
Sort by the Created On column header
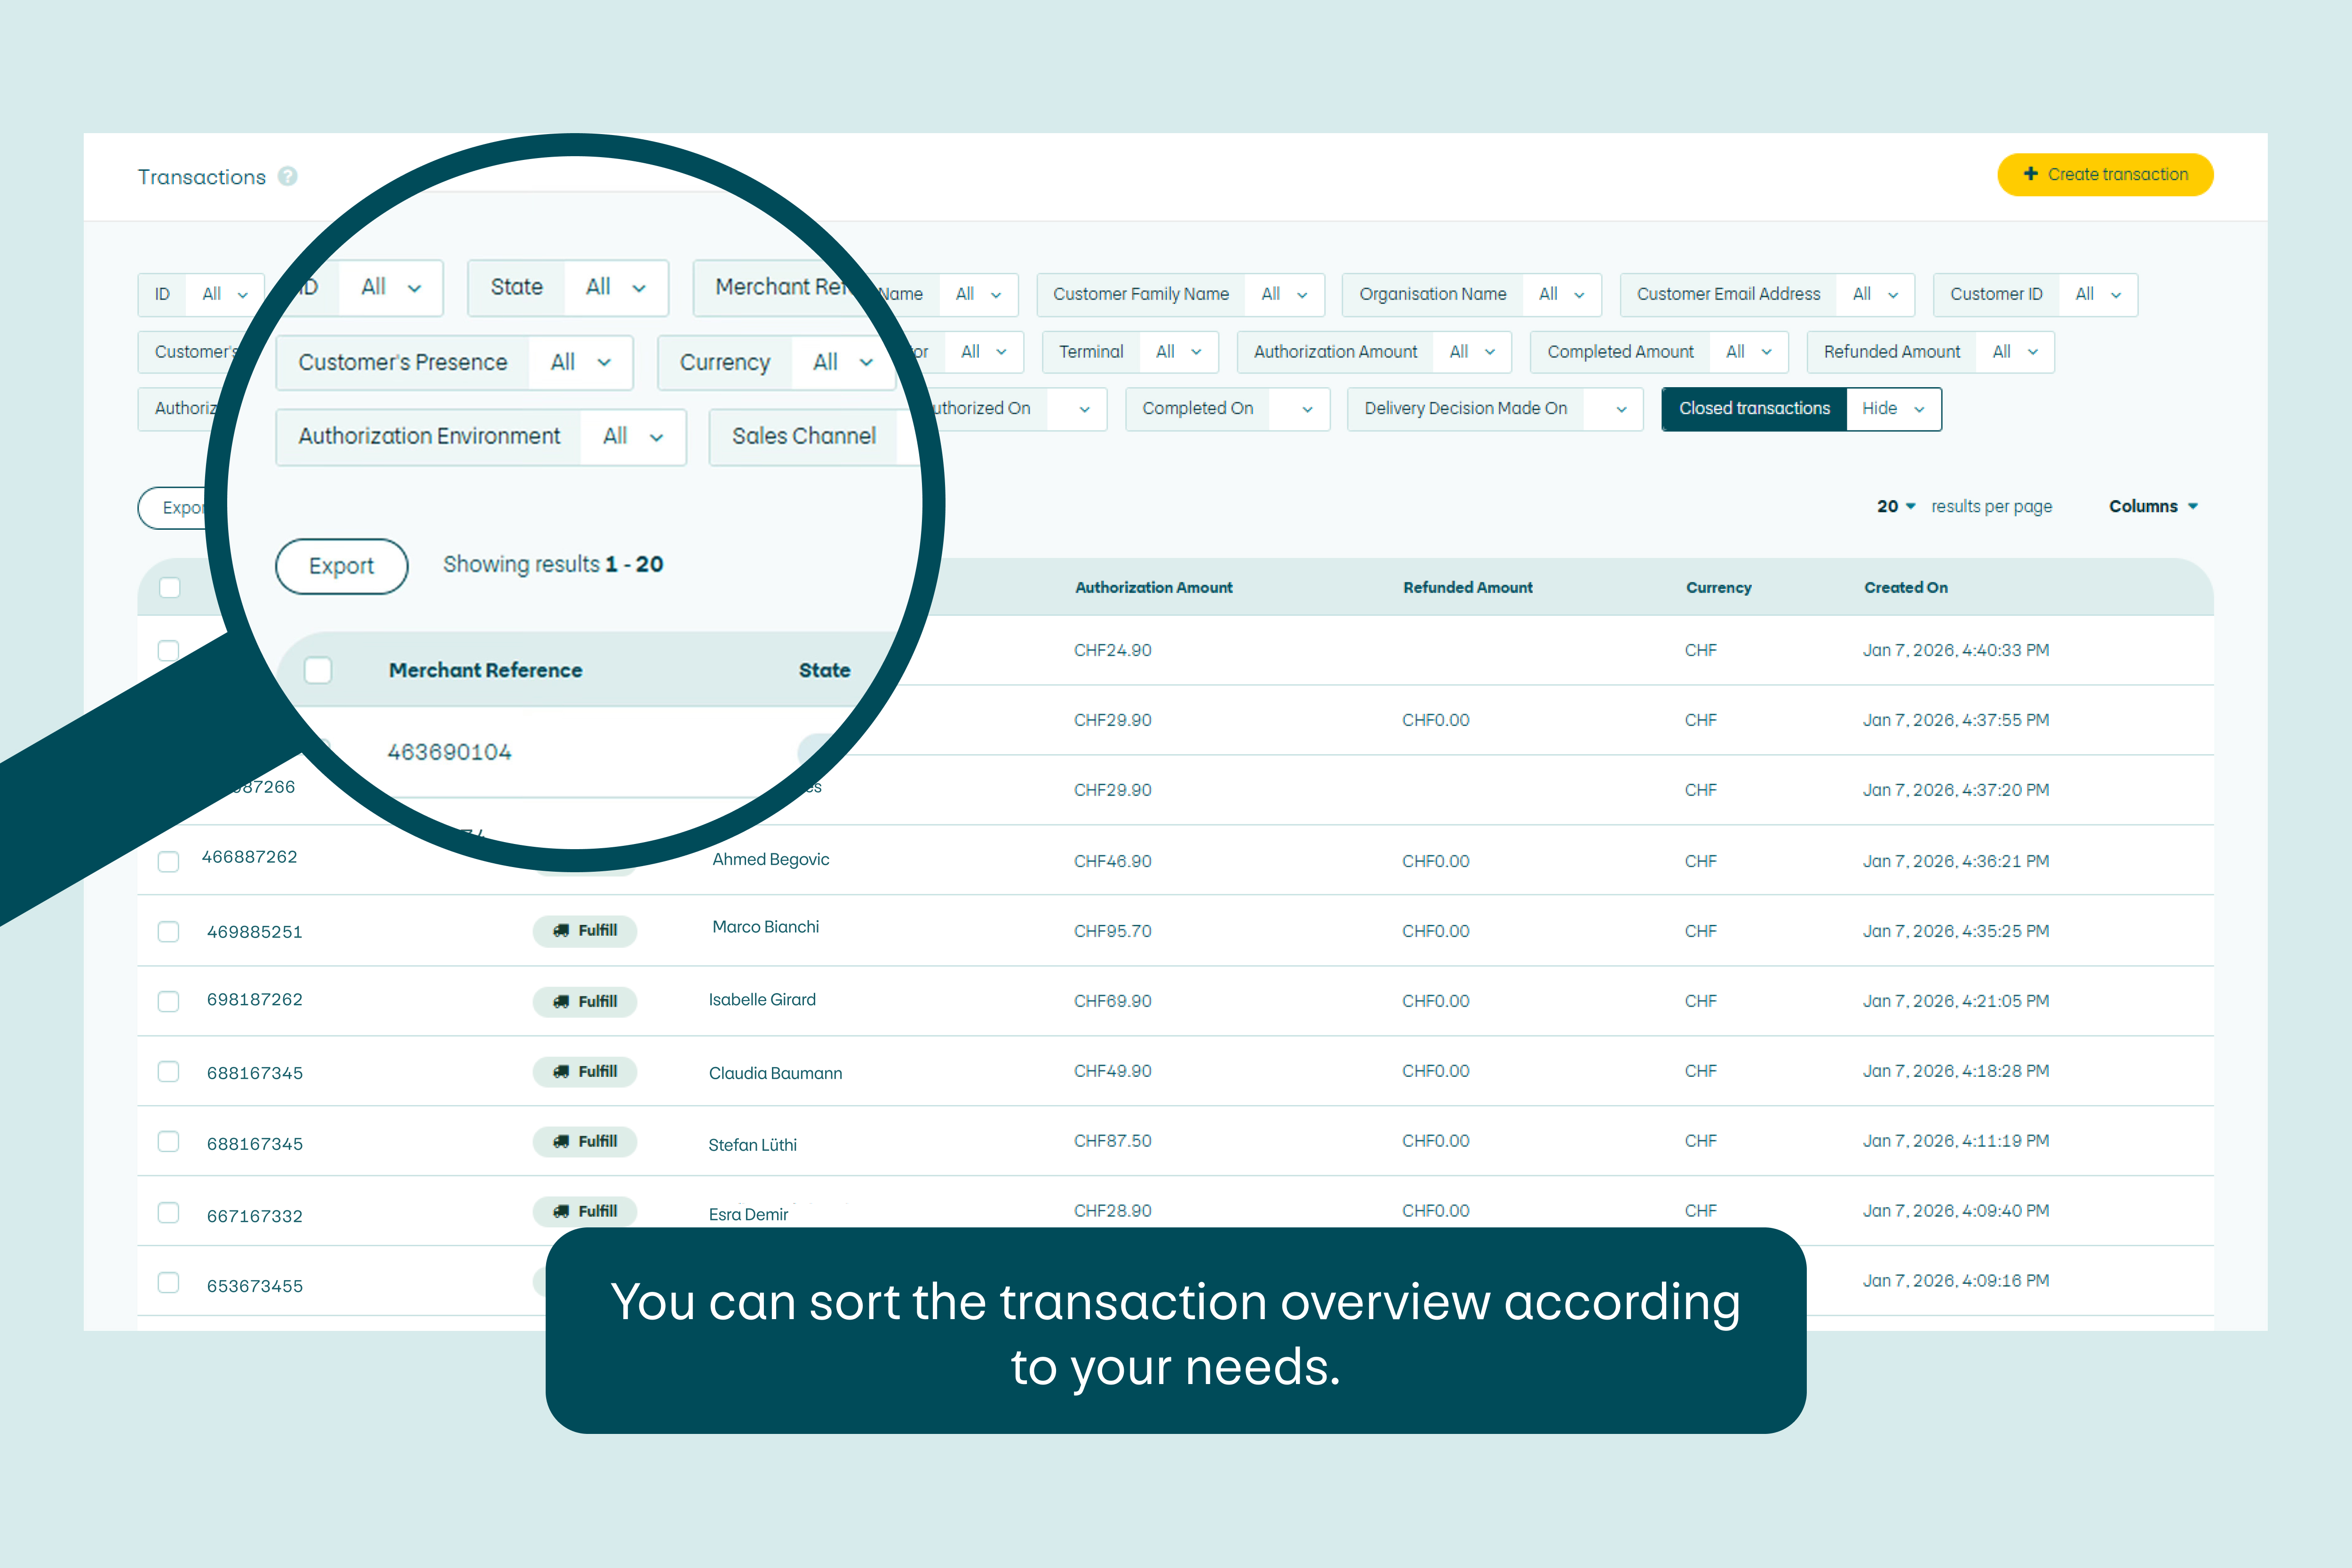point(1905,587)
